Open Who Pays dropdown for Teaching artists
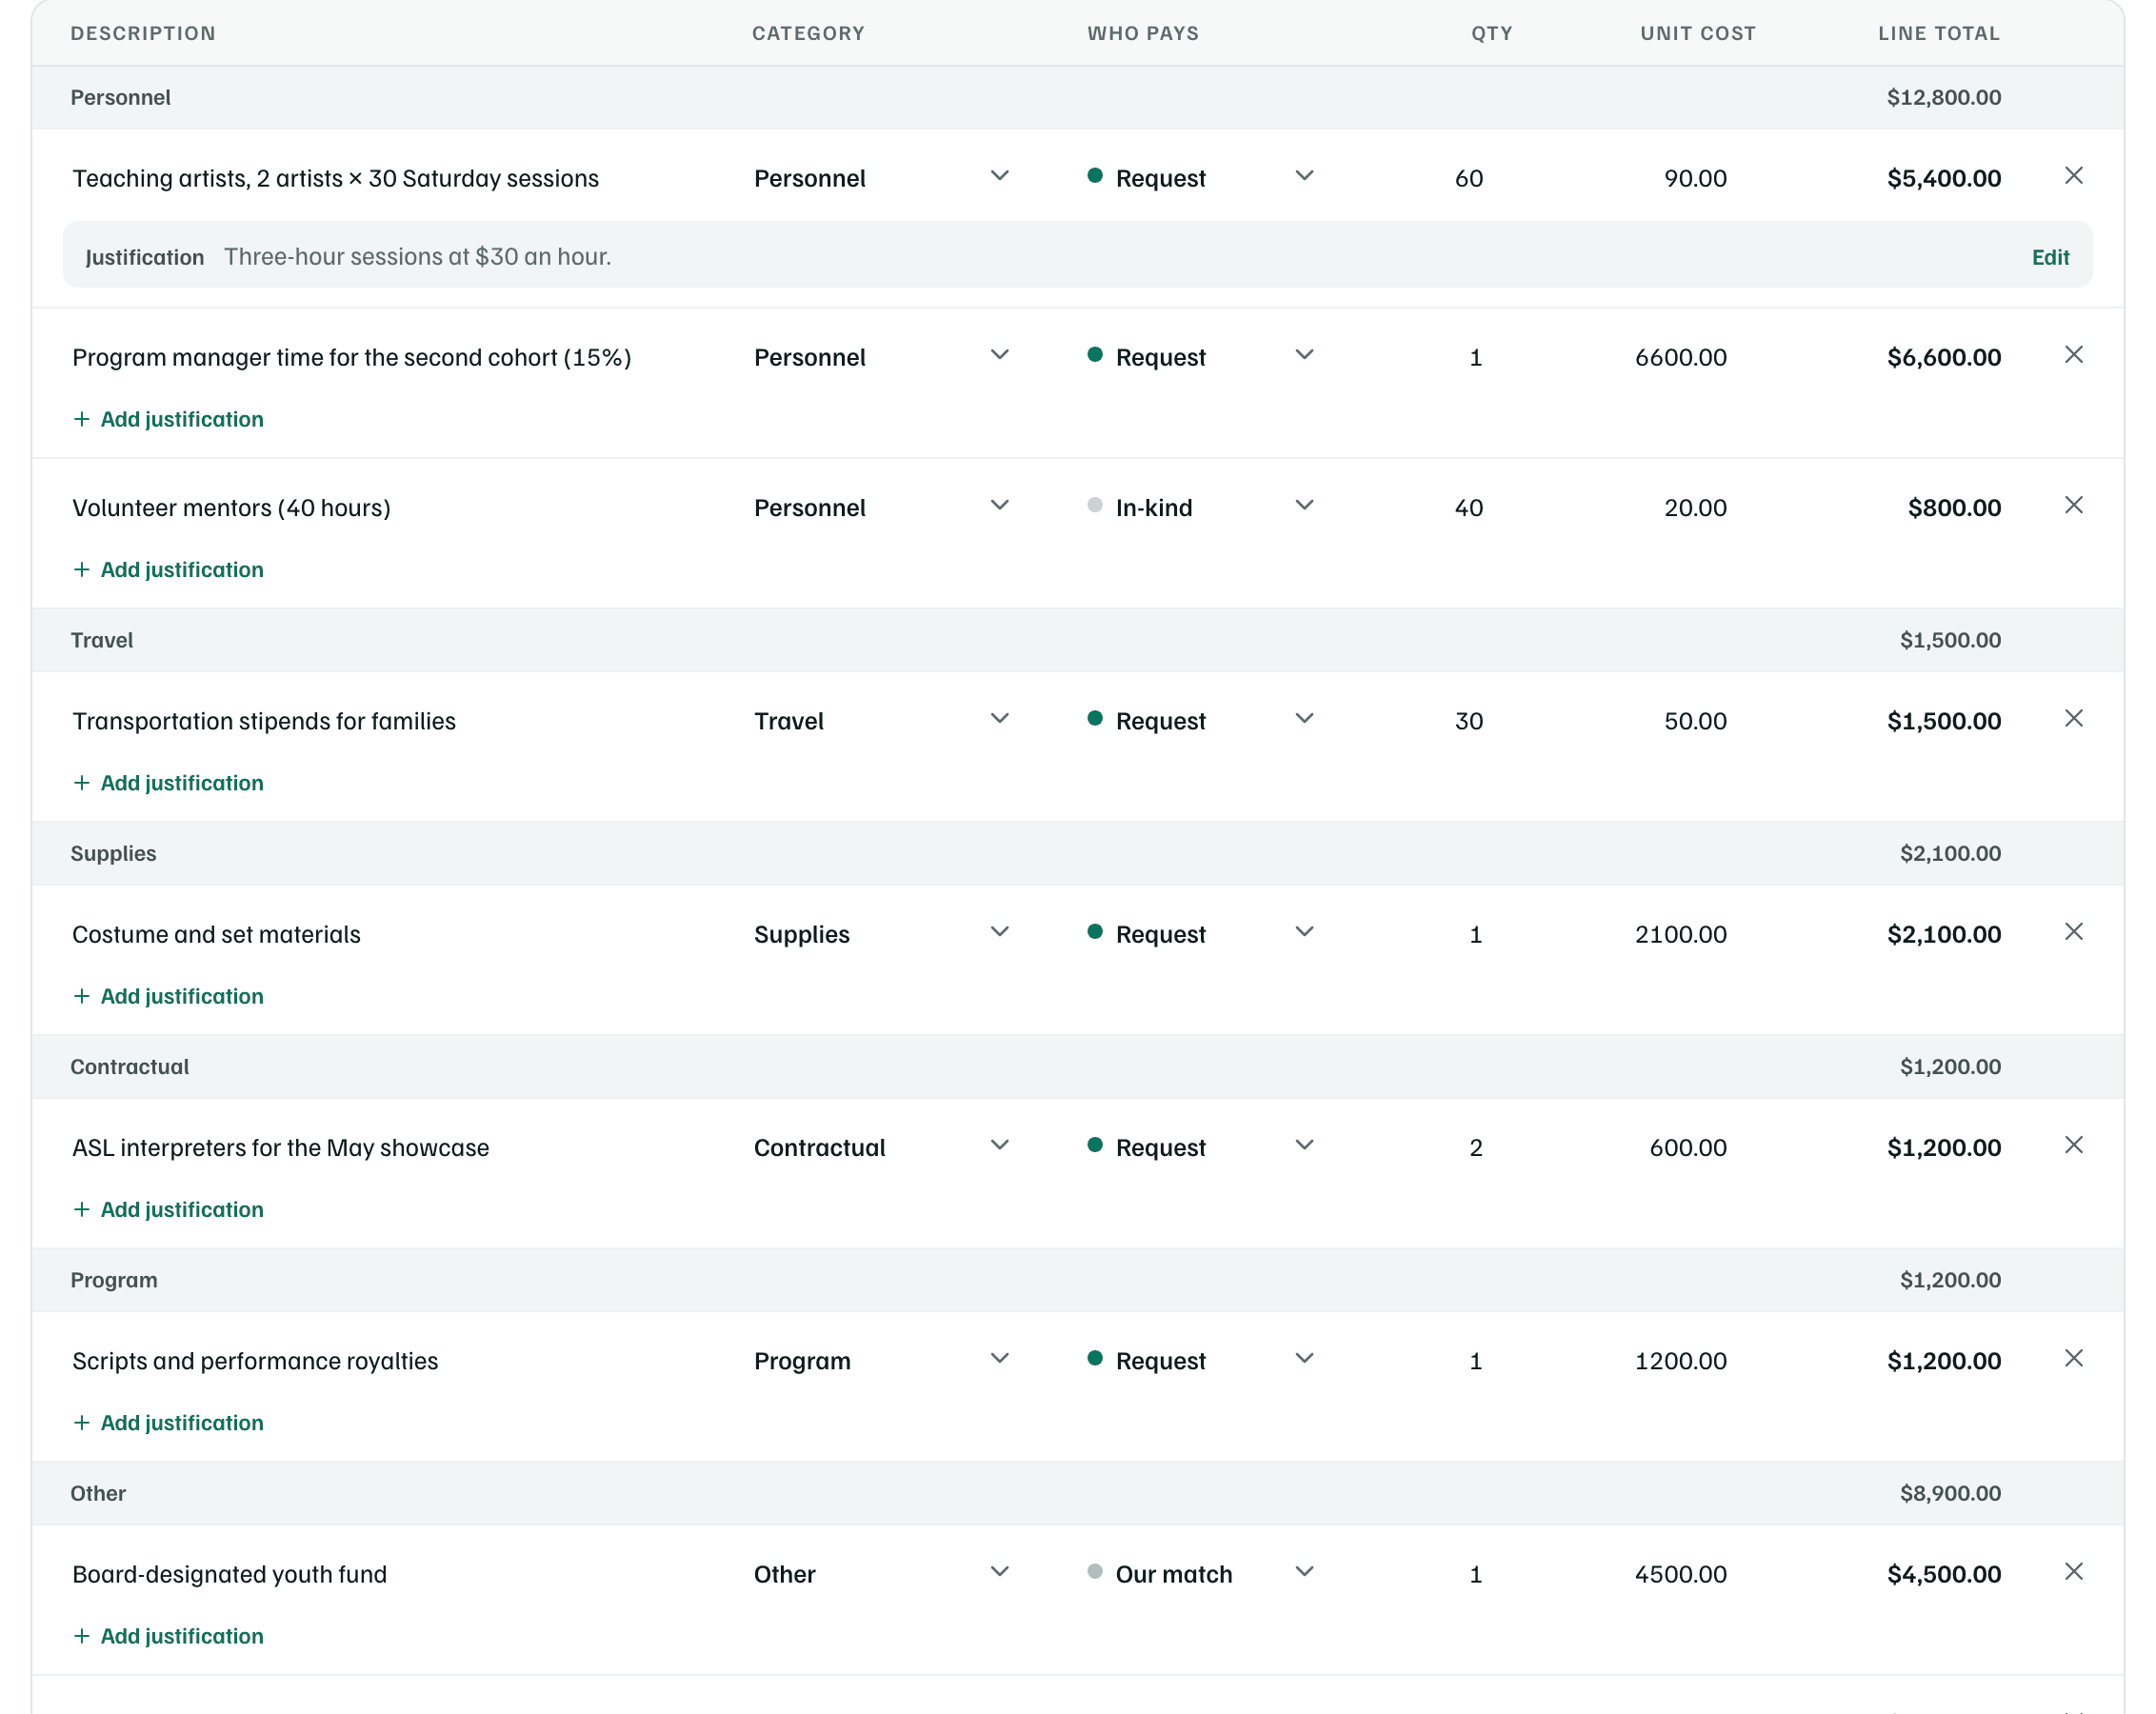The width and height of the screenshot is (2156, 1714). (1200, 178)
